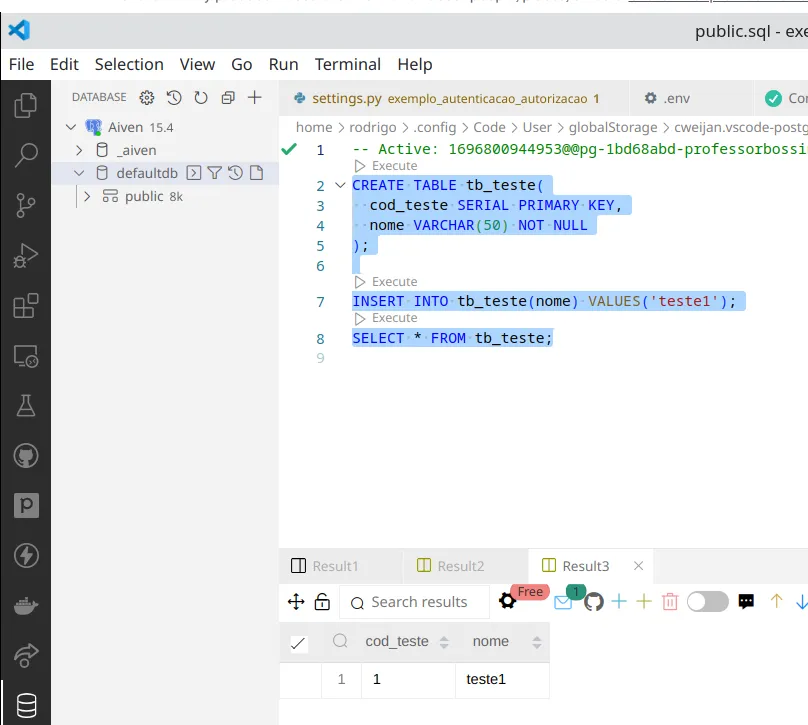Open the mail icon with badge 1
The image size is (808, 725).
click(563, 602)
